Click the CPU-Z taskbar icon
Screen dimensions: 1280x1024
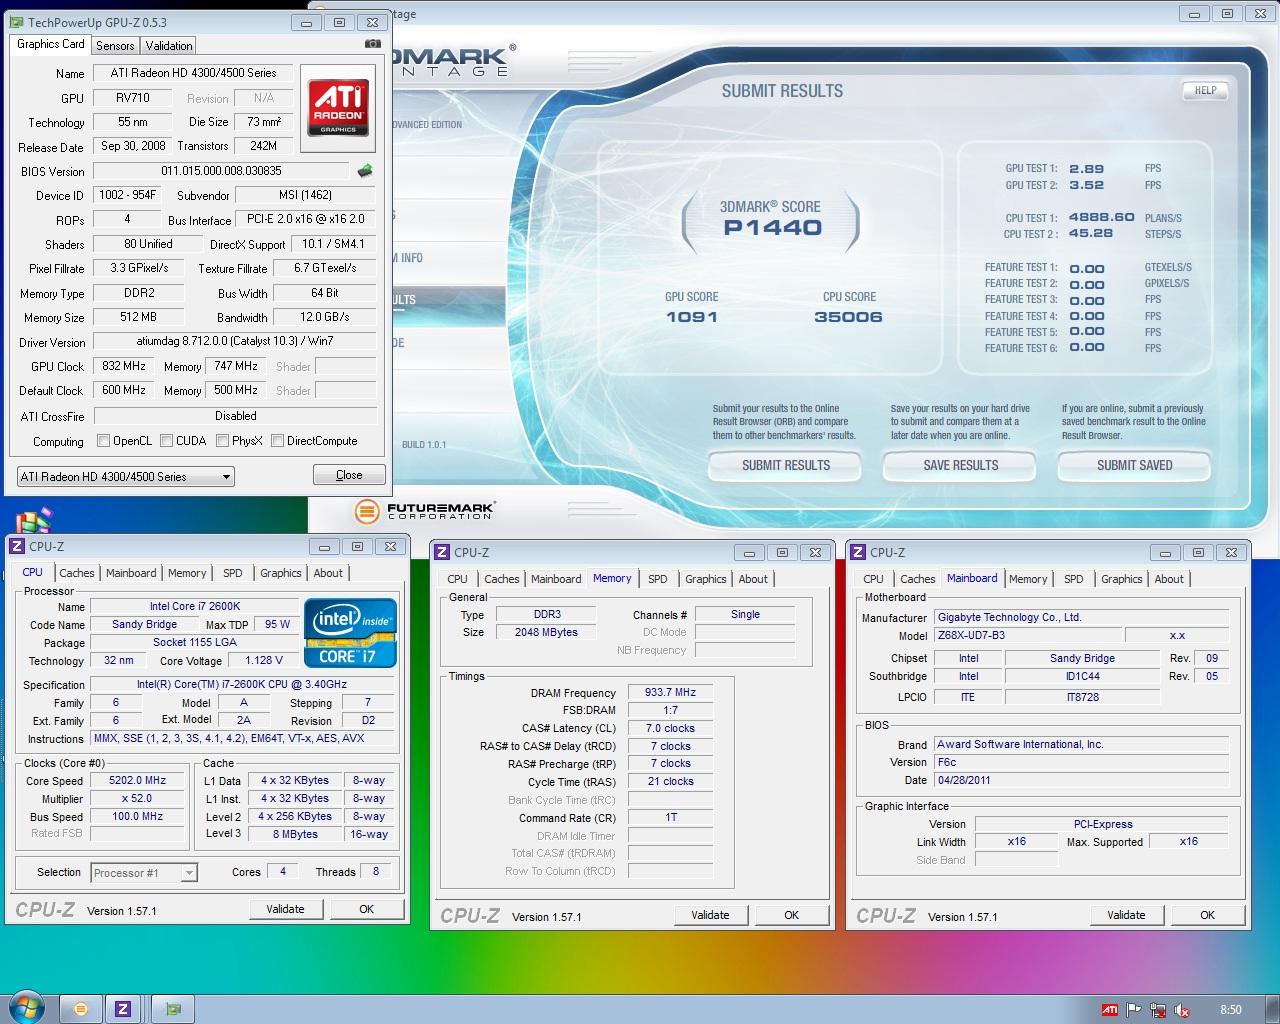tap(123, 1009)
